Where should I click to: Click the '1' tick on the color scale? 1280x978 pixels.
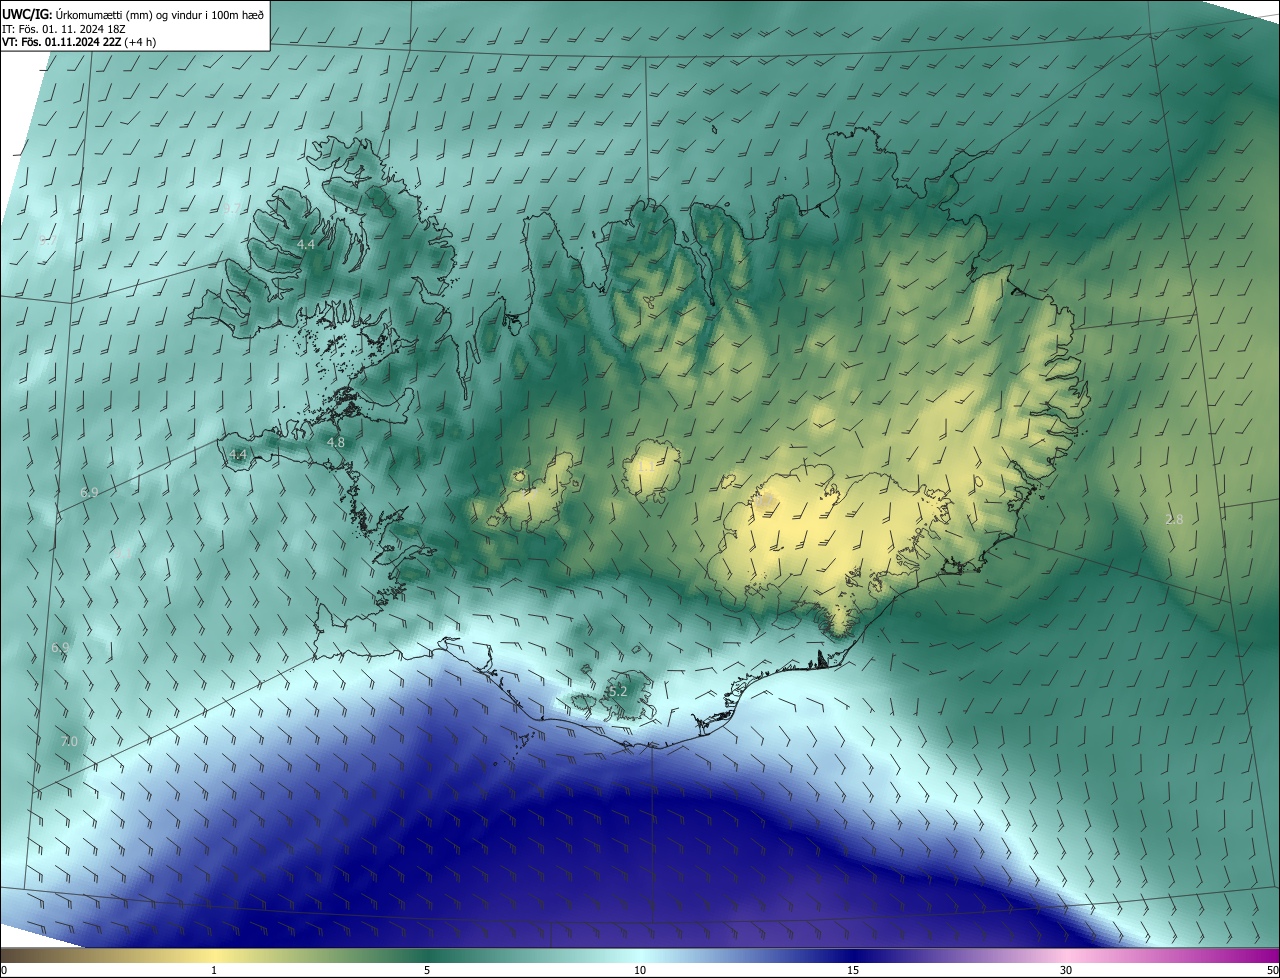click(x=214, y=970)
